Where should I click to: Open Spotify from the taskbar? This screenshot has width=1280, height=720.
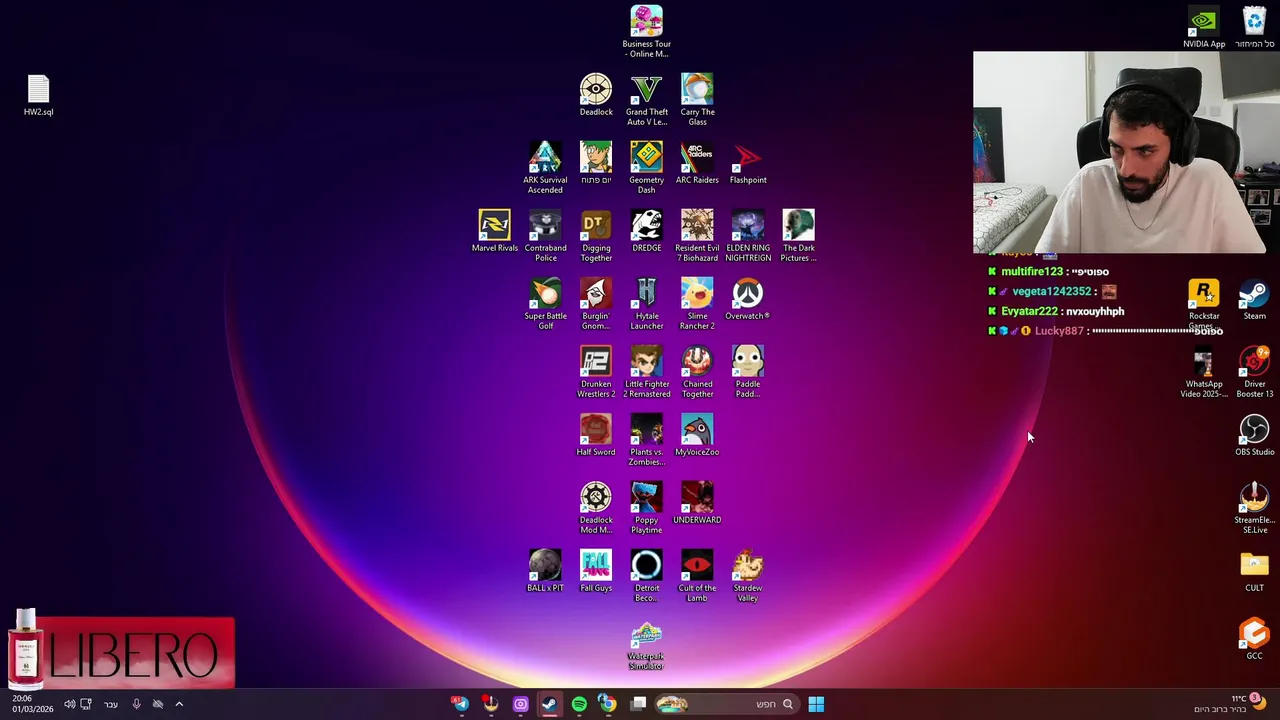[579, 704]
